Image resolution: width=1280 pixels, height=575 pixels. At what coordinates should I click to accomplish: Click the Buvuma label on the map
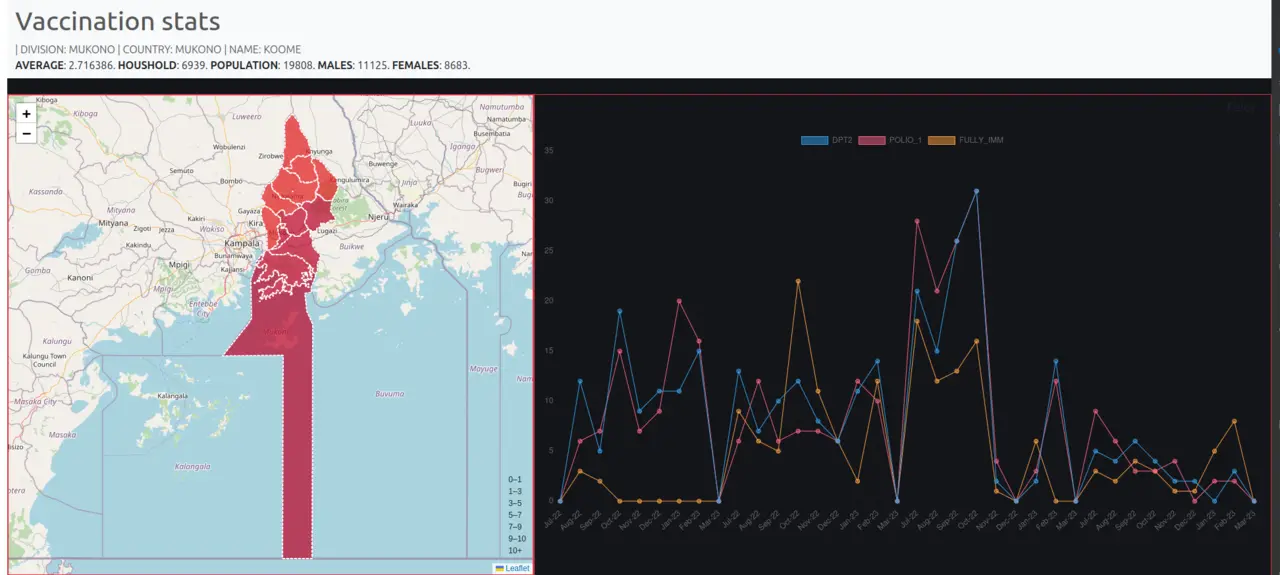389,393
